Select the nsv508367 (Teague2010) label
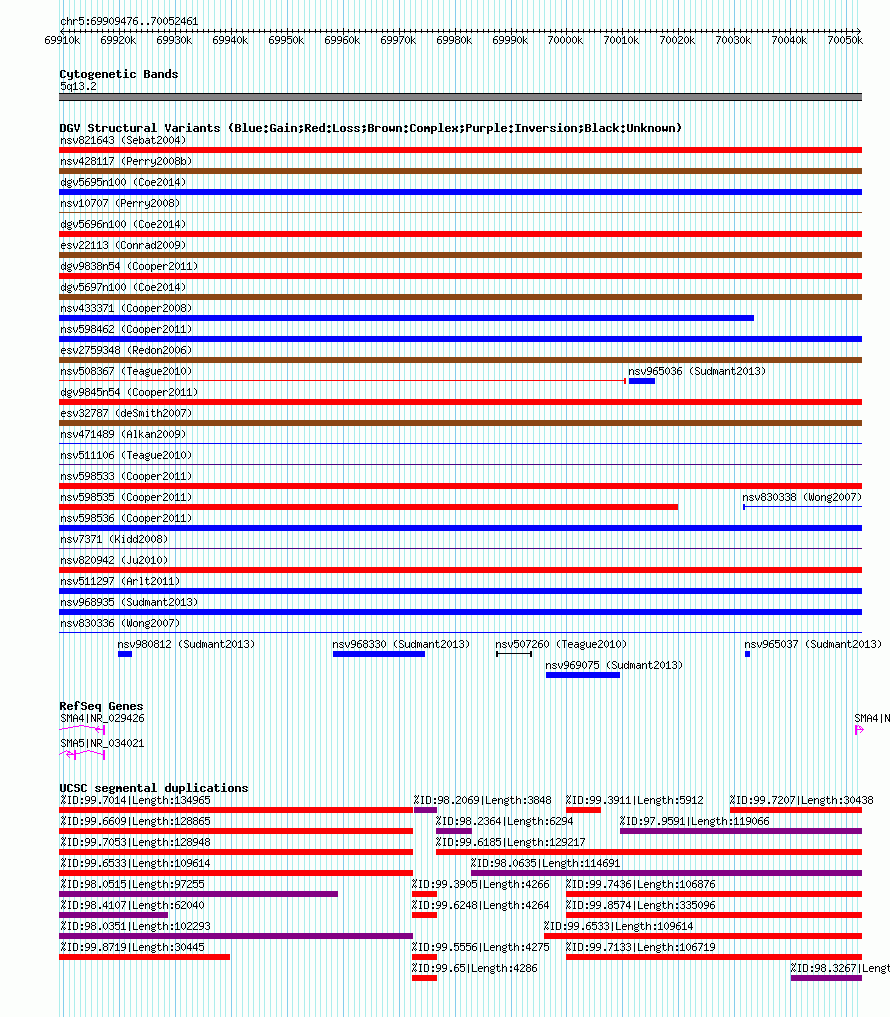Viewport: 890px width, 1017px height. (x=126, y=371)
